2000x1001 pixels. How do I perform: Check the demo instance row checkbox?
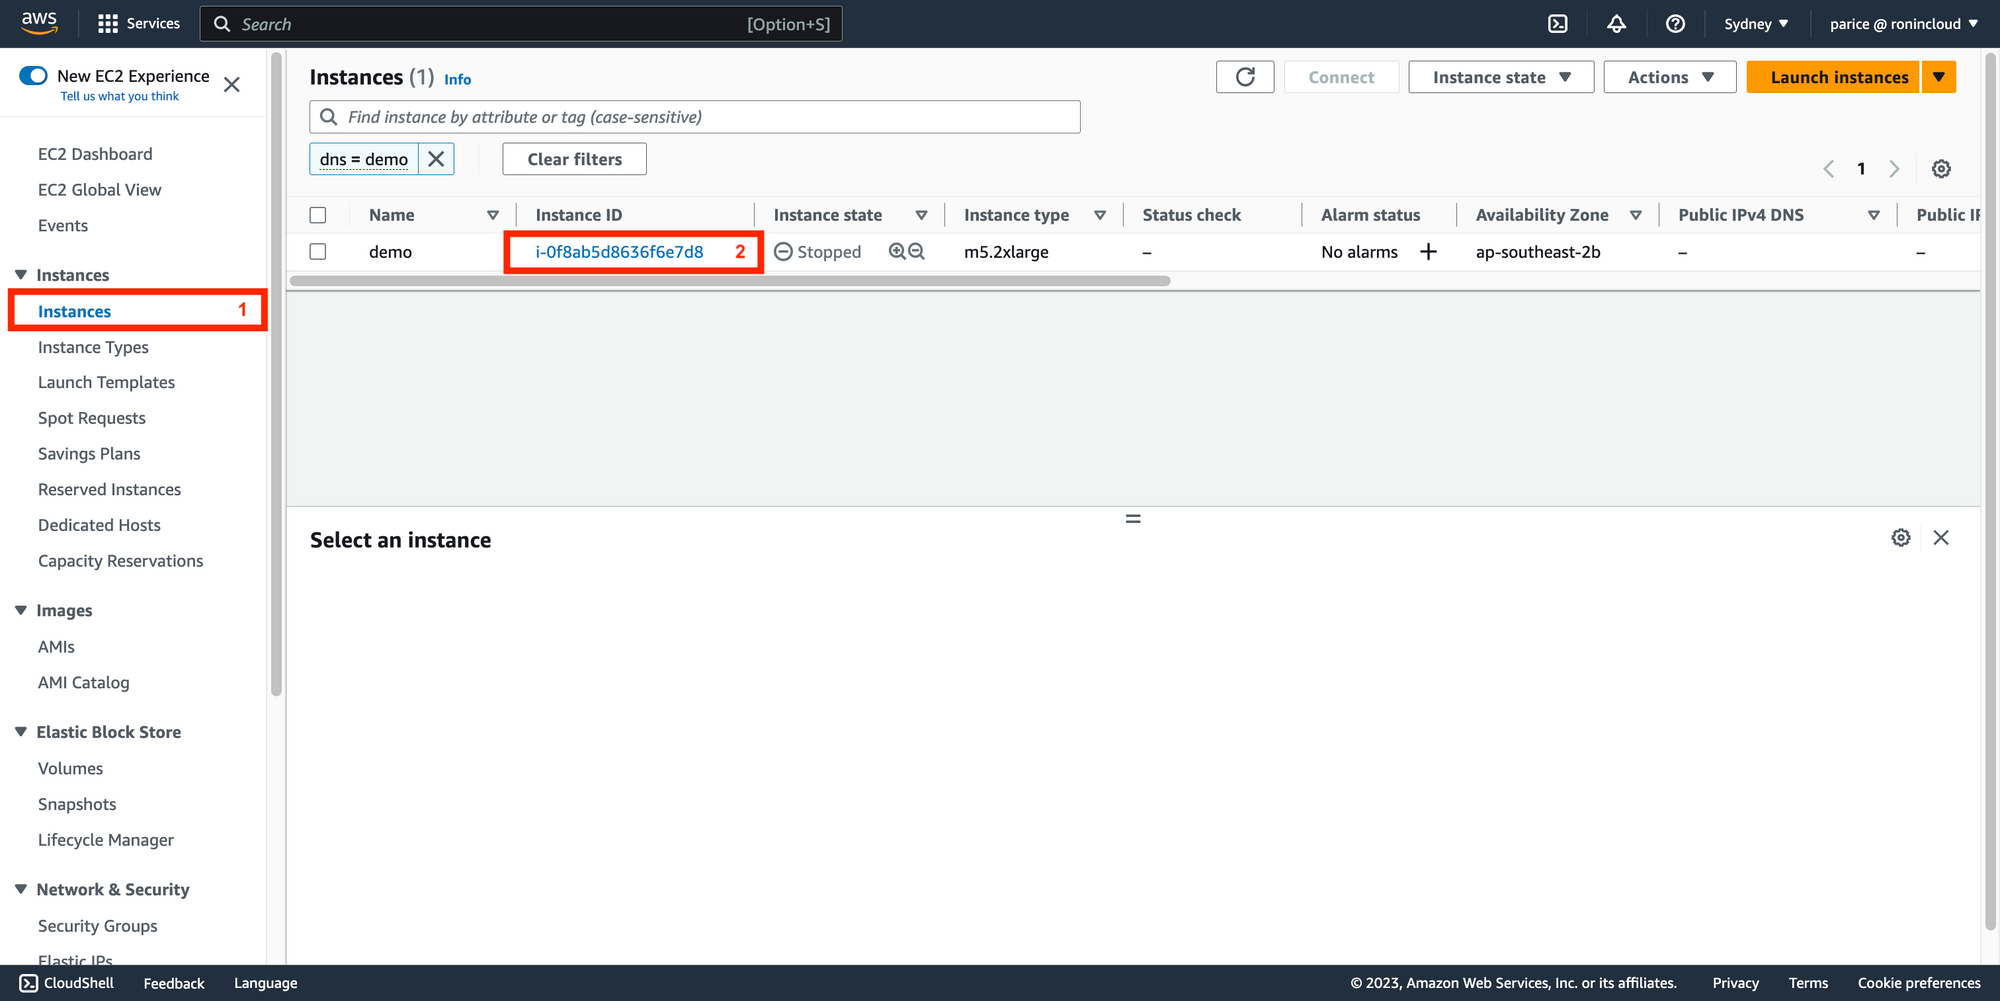(x=318, y=252)
